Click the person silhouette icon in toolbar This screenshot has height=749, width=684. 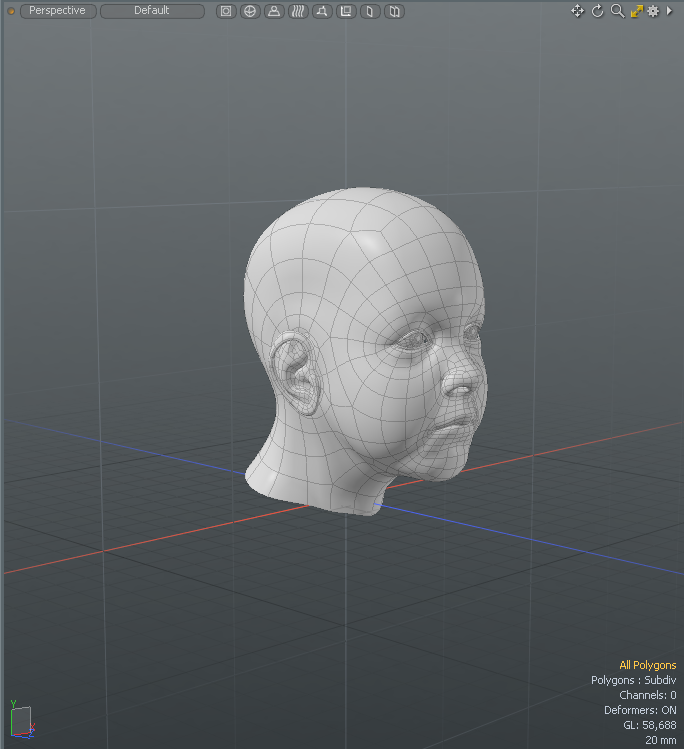[x=274, y=11]
